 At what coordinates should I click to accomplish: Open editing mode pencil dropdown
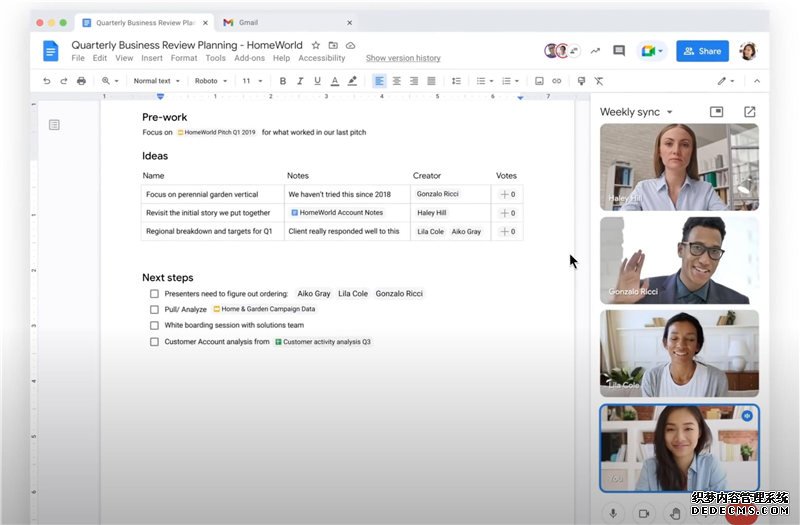[726, 81]
